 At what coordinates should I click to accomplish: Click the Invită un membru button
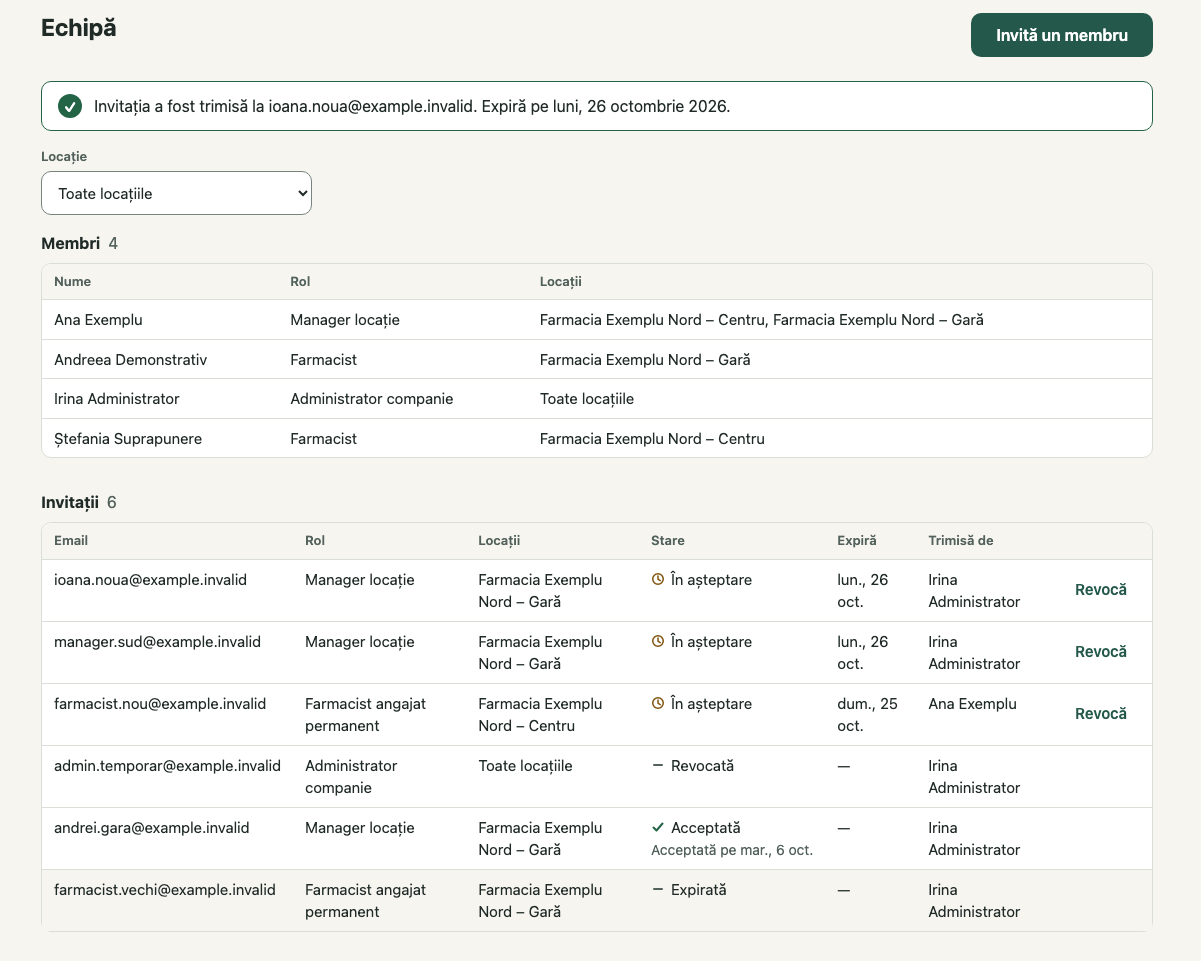(x=1062, y=35)
